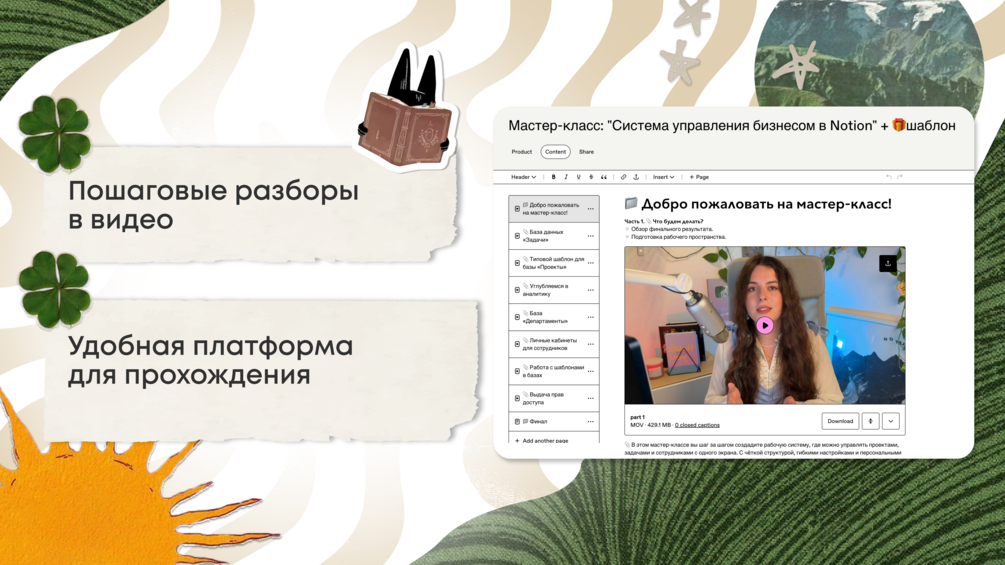Select the 'База данных «Задачи»' page
Screen dimensions: 1005x565
[x=554, y=236]
